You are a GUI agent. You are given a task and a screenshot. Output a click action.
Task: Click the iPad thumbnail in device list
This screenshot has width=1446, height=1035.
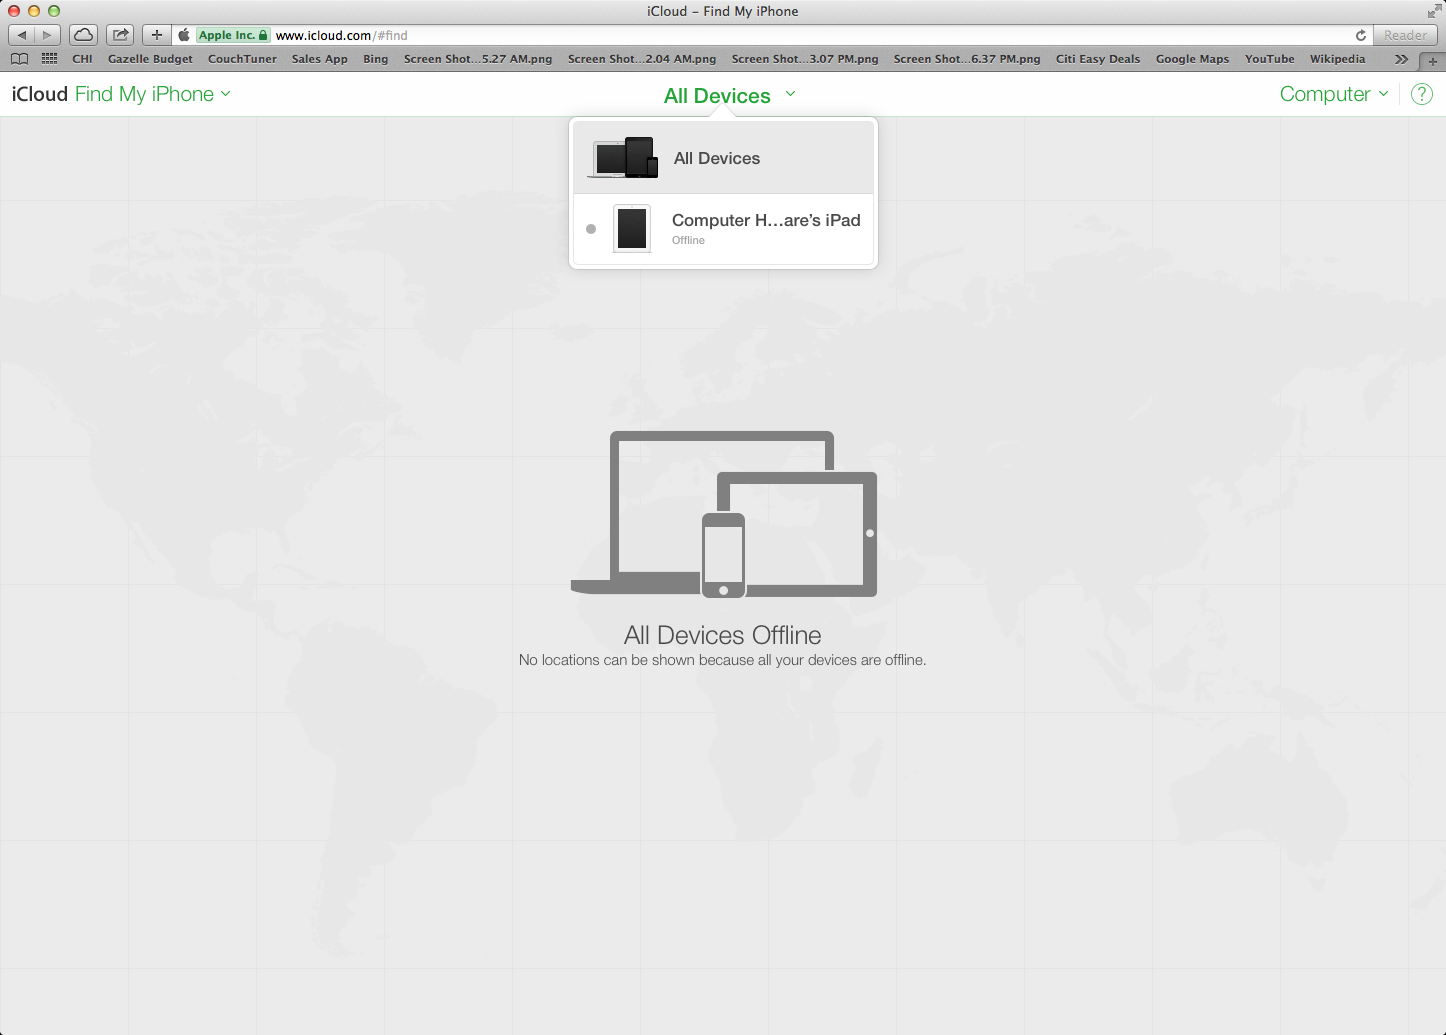(632, 229)
